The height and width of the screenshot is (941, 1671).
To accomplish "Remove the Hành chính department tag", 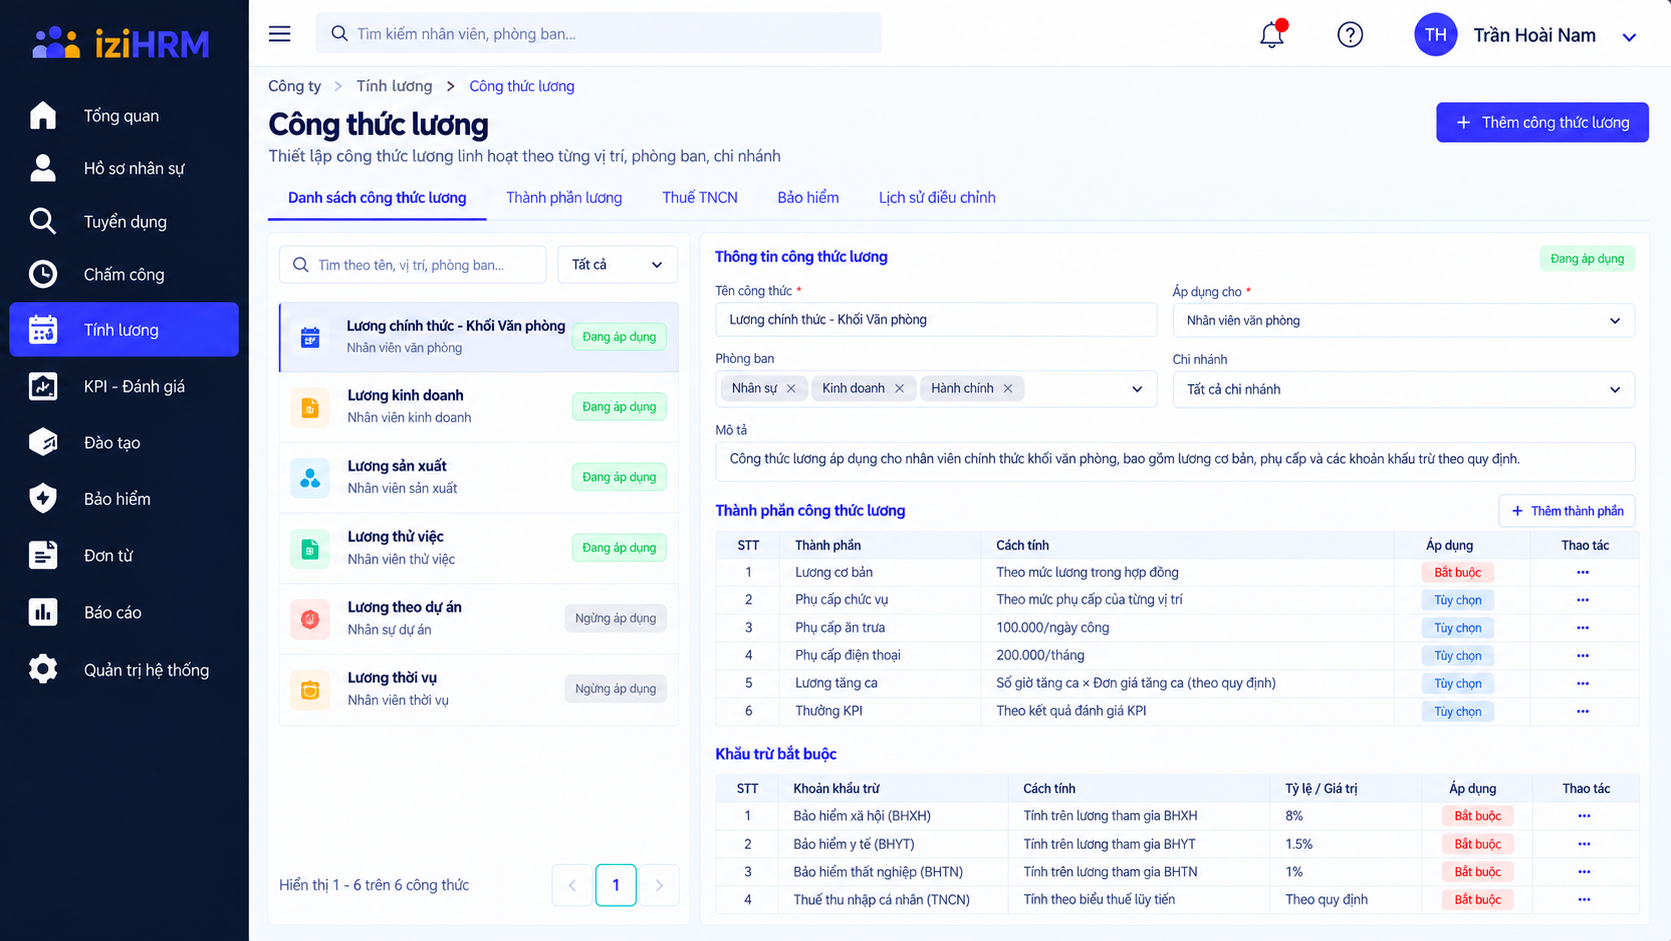I will tap(1008, 388).
